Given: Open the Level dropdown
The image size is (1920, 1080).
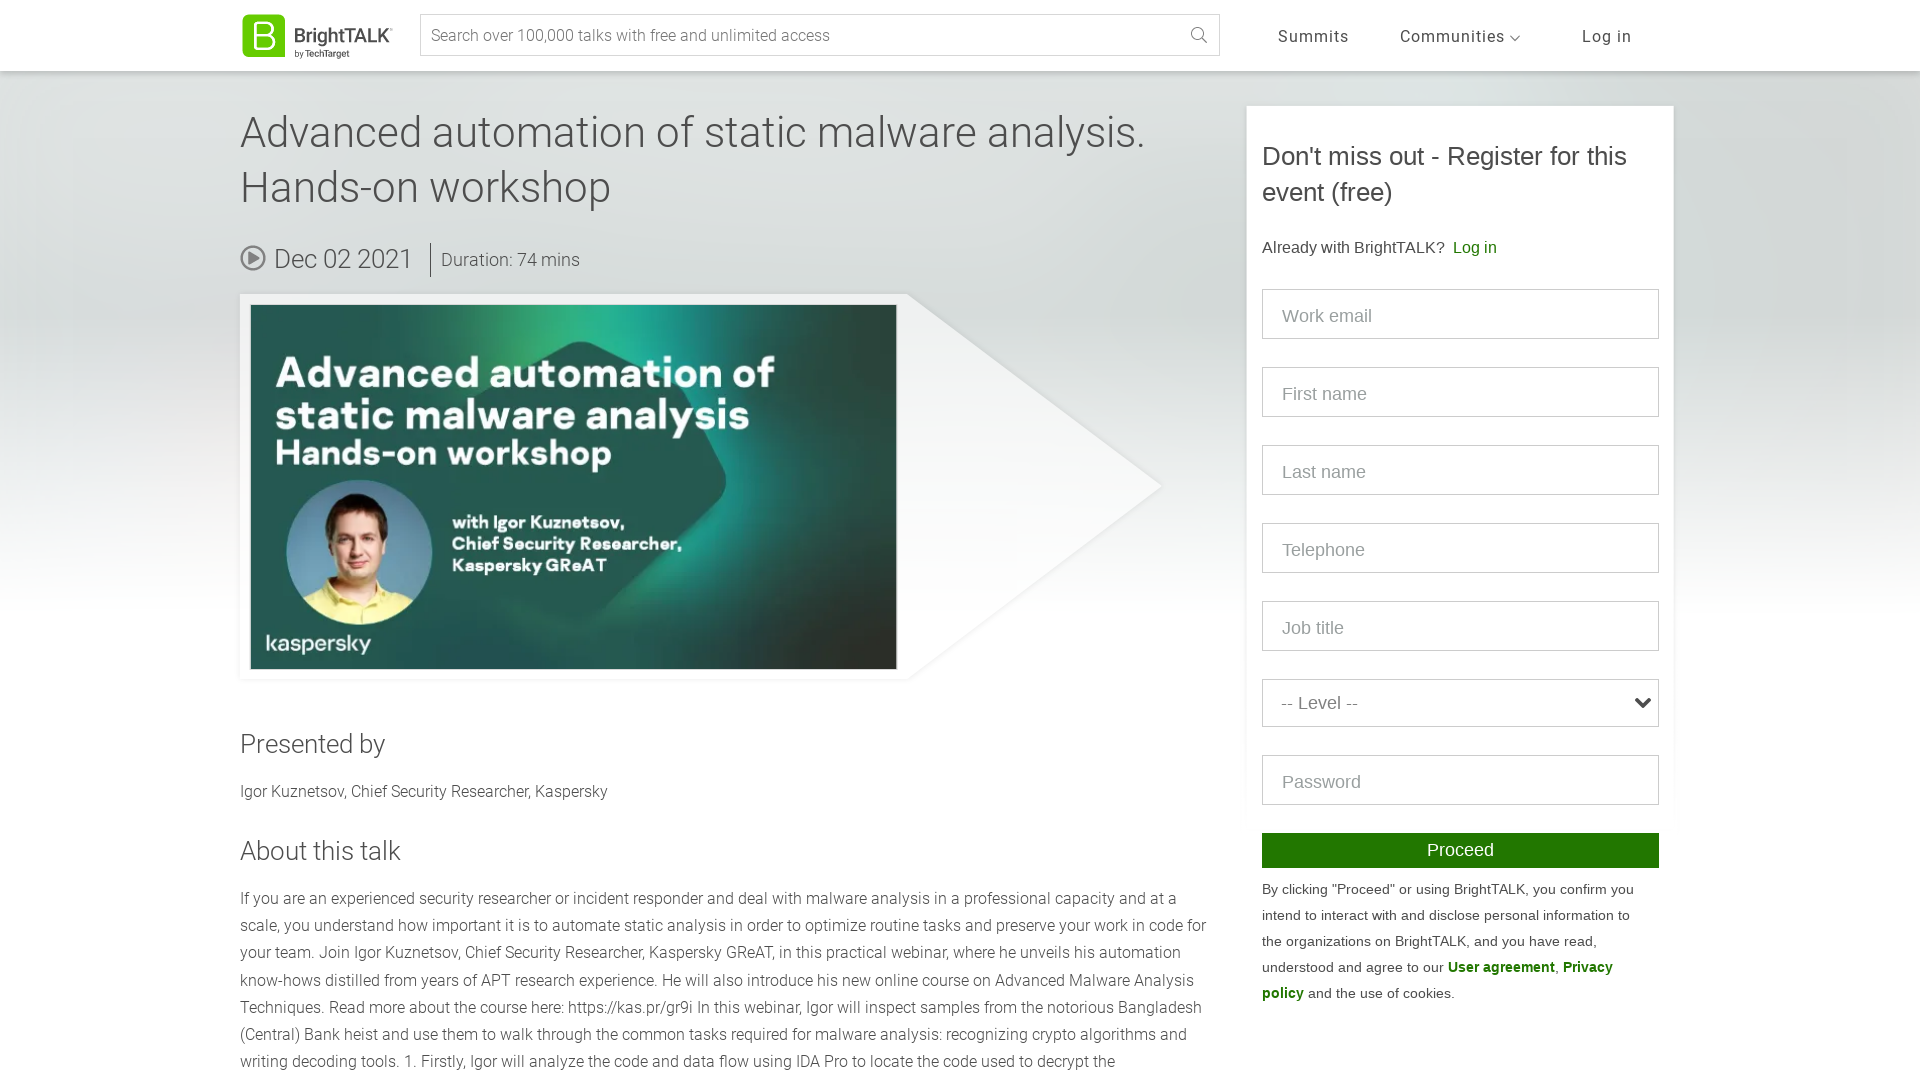Looking at the screenshot, I should pyautogui.click(x=1460, y=703).
